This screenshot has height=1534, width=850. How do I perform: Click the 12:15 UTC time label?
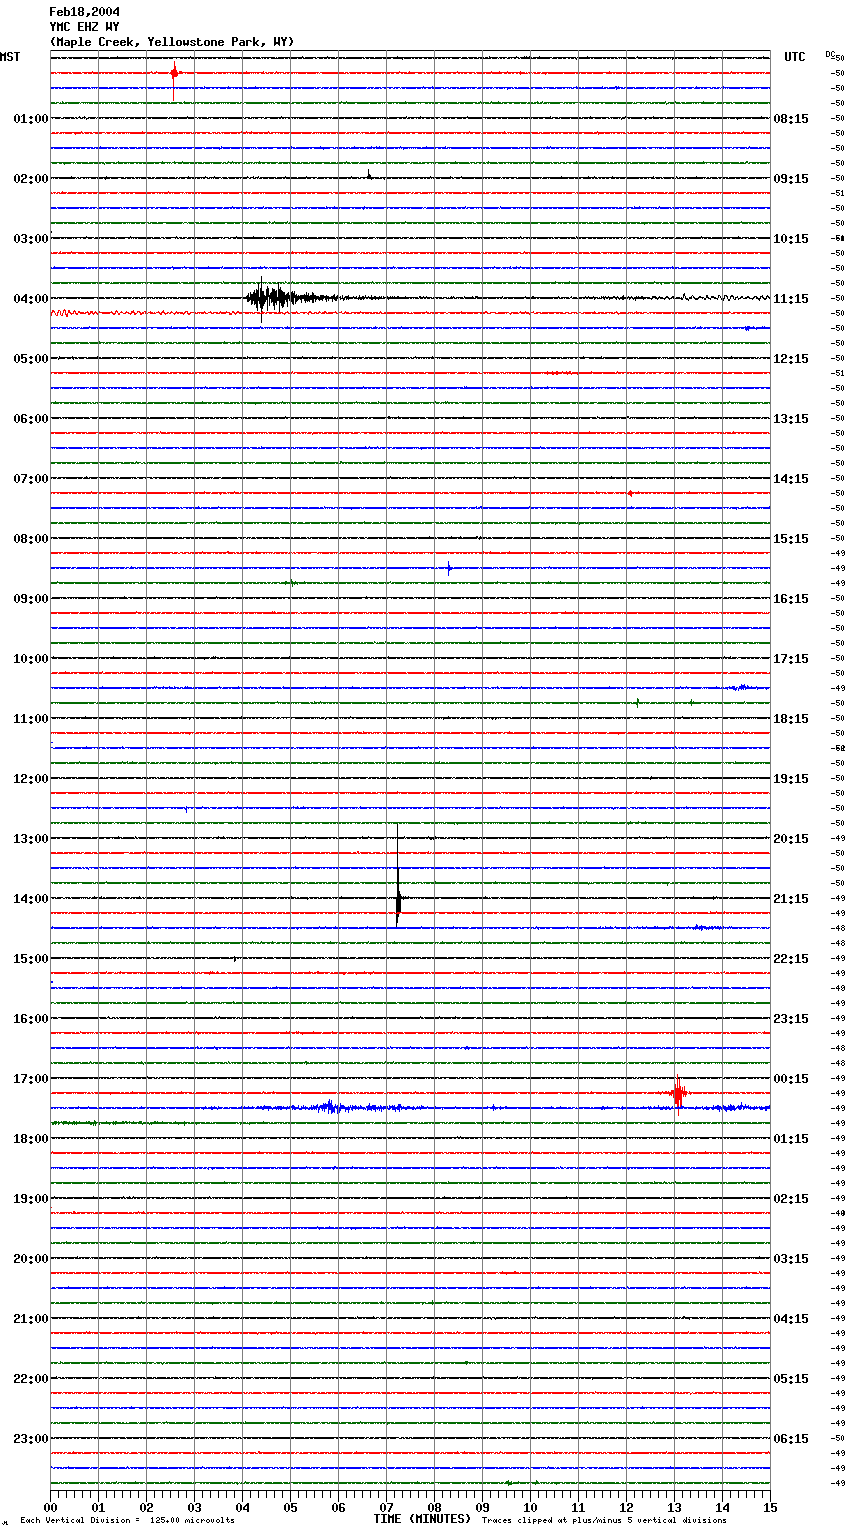click(791, 359)
